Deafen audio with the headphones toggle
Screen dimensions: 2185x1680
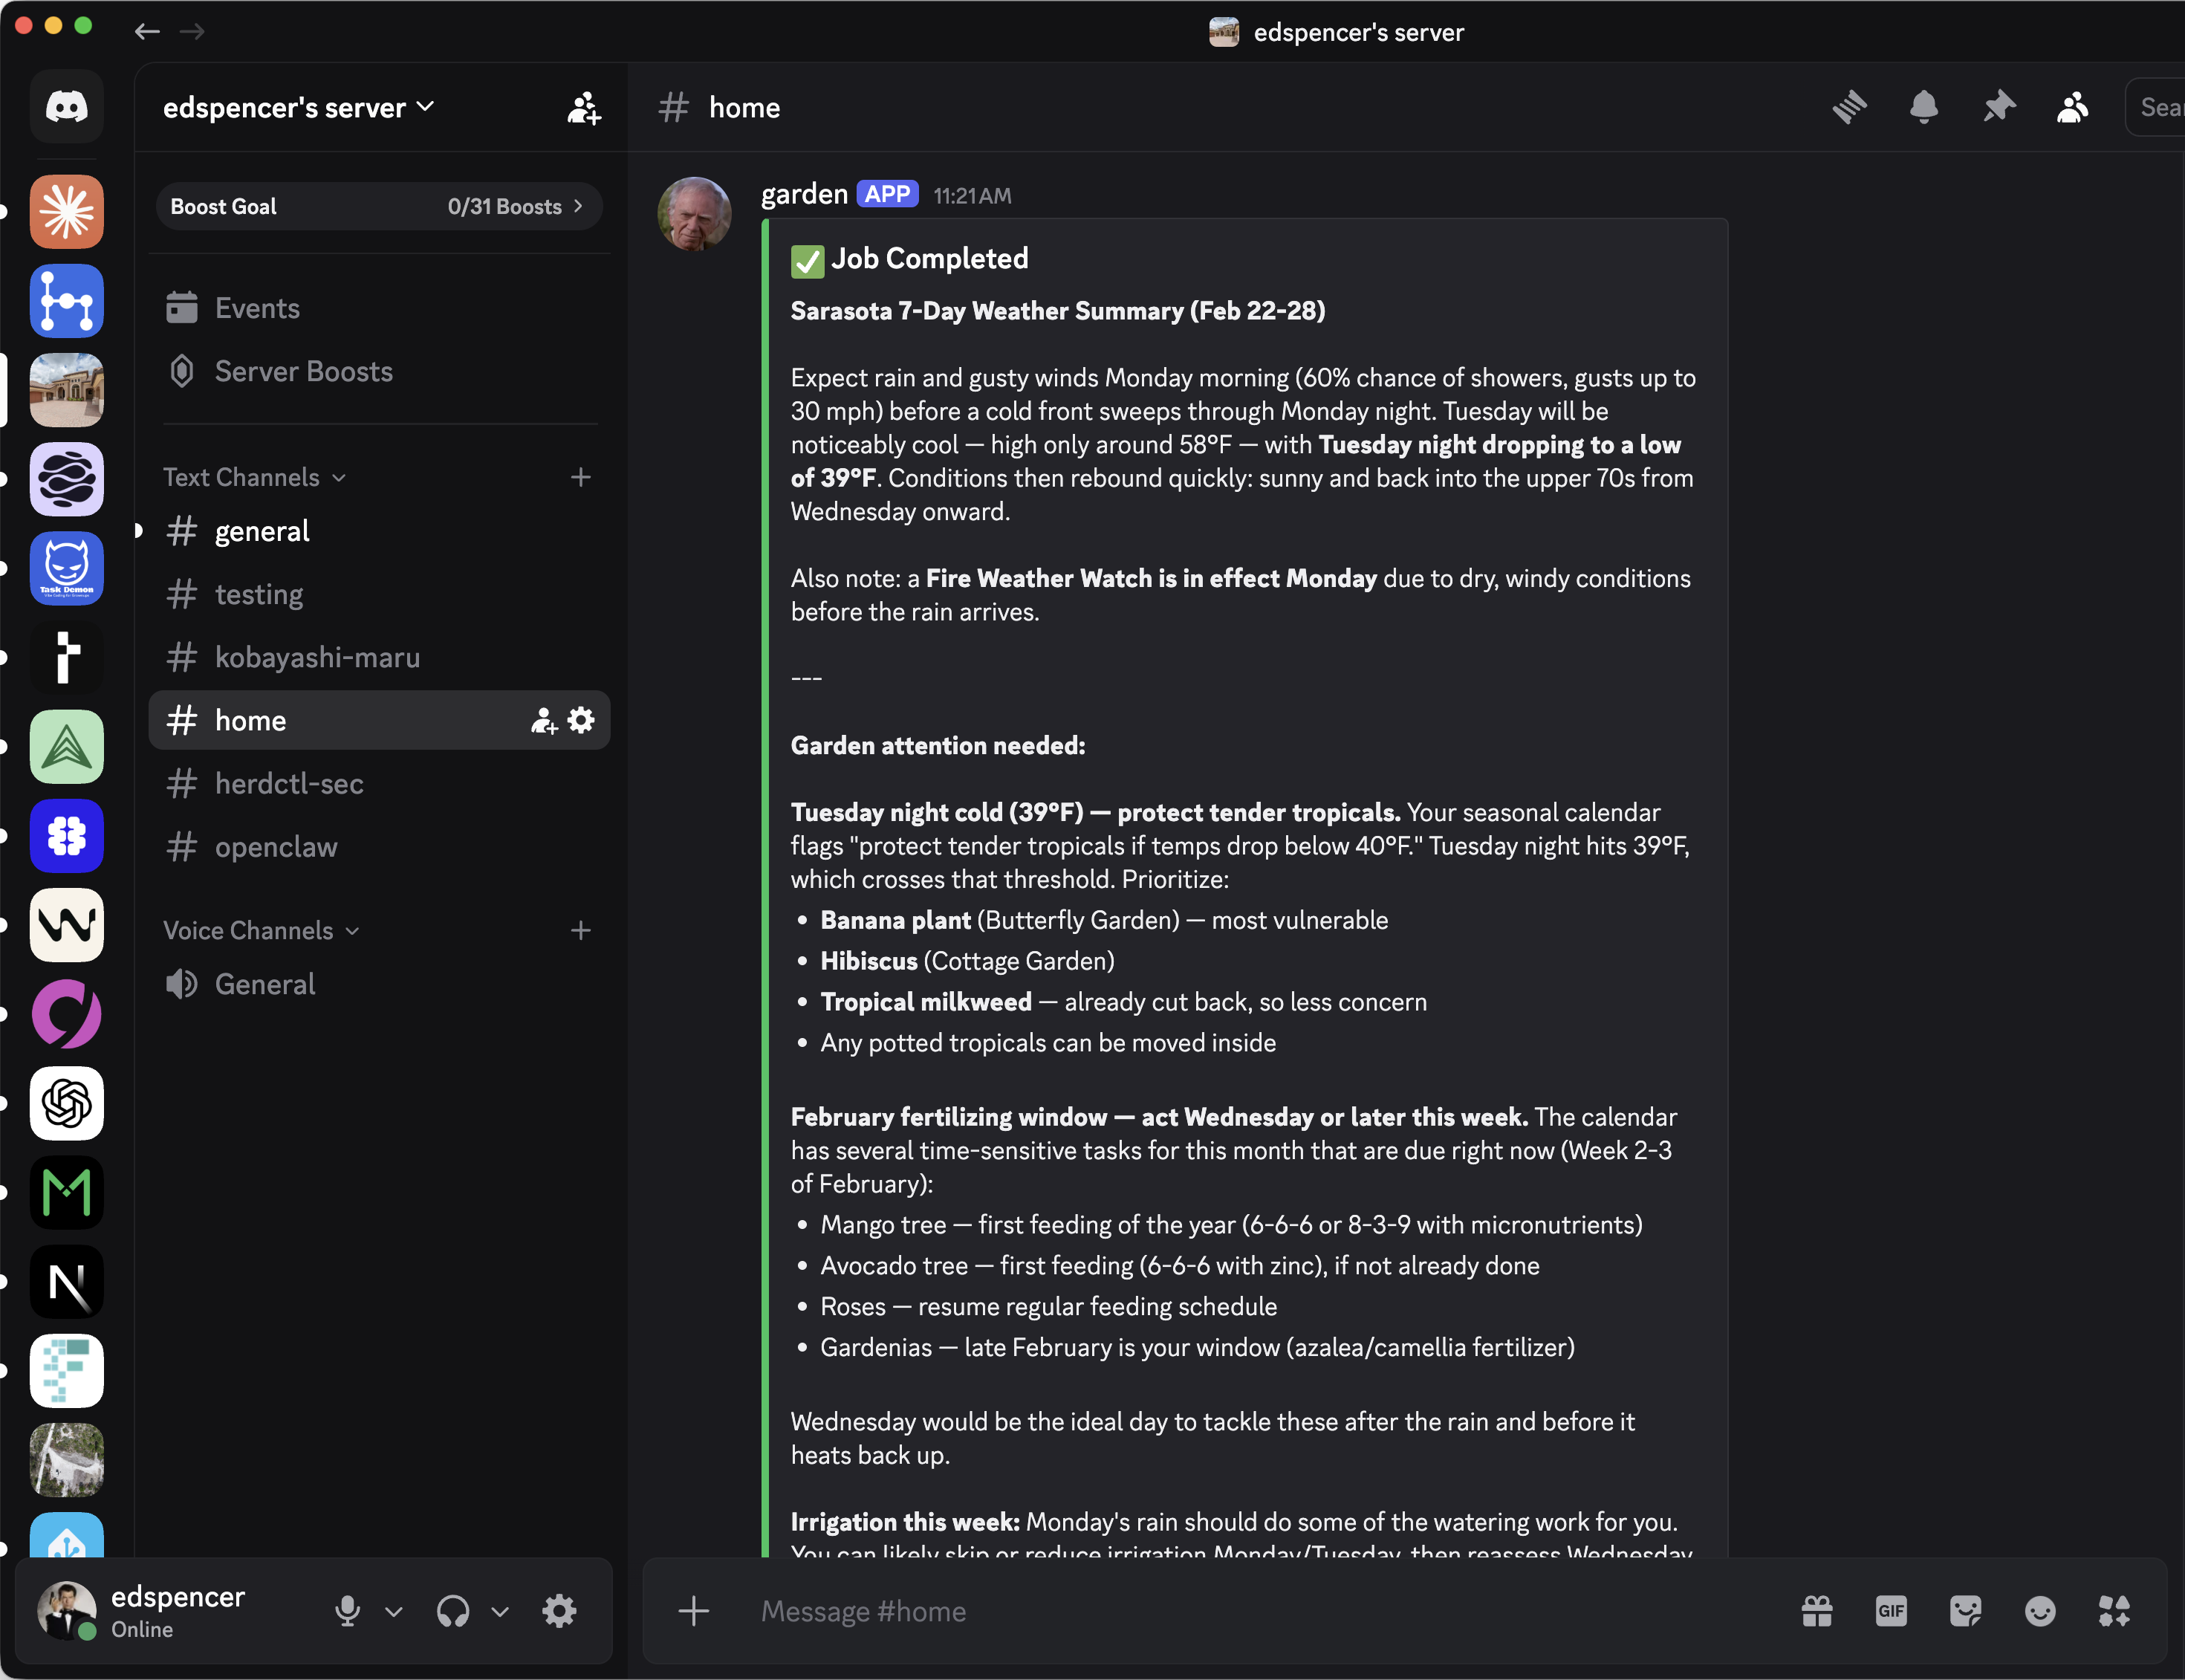[452, 1610]
